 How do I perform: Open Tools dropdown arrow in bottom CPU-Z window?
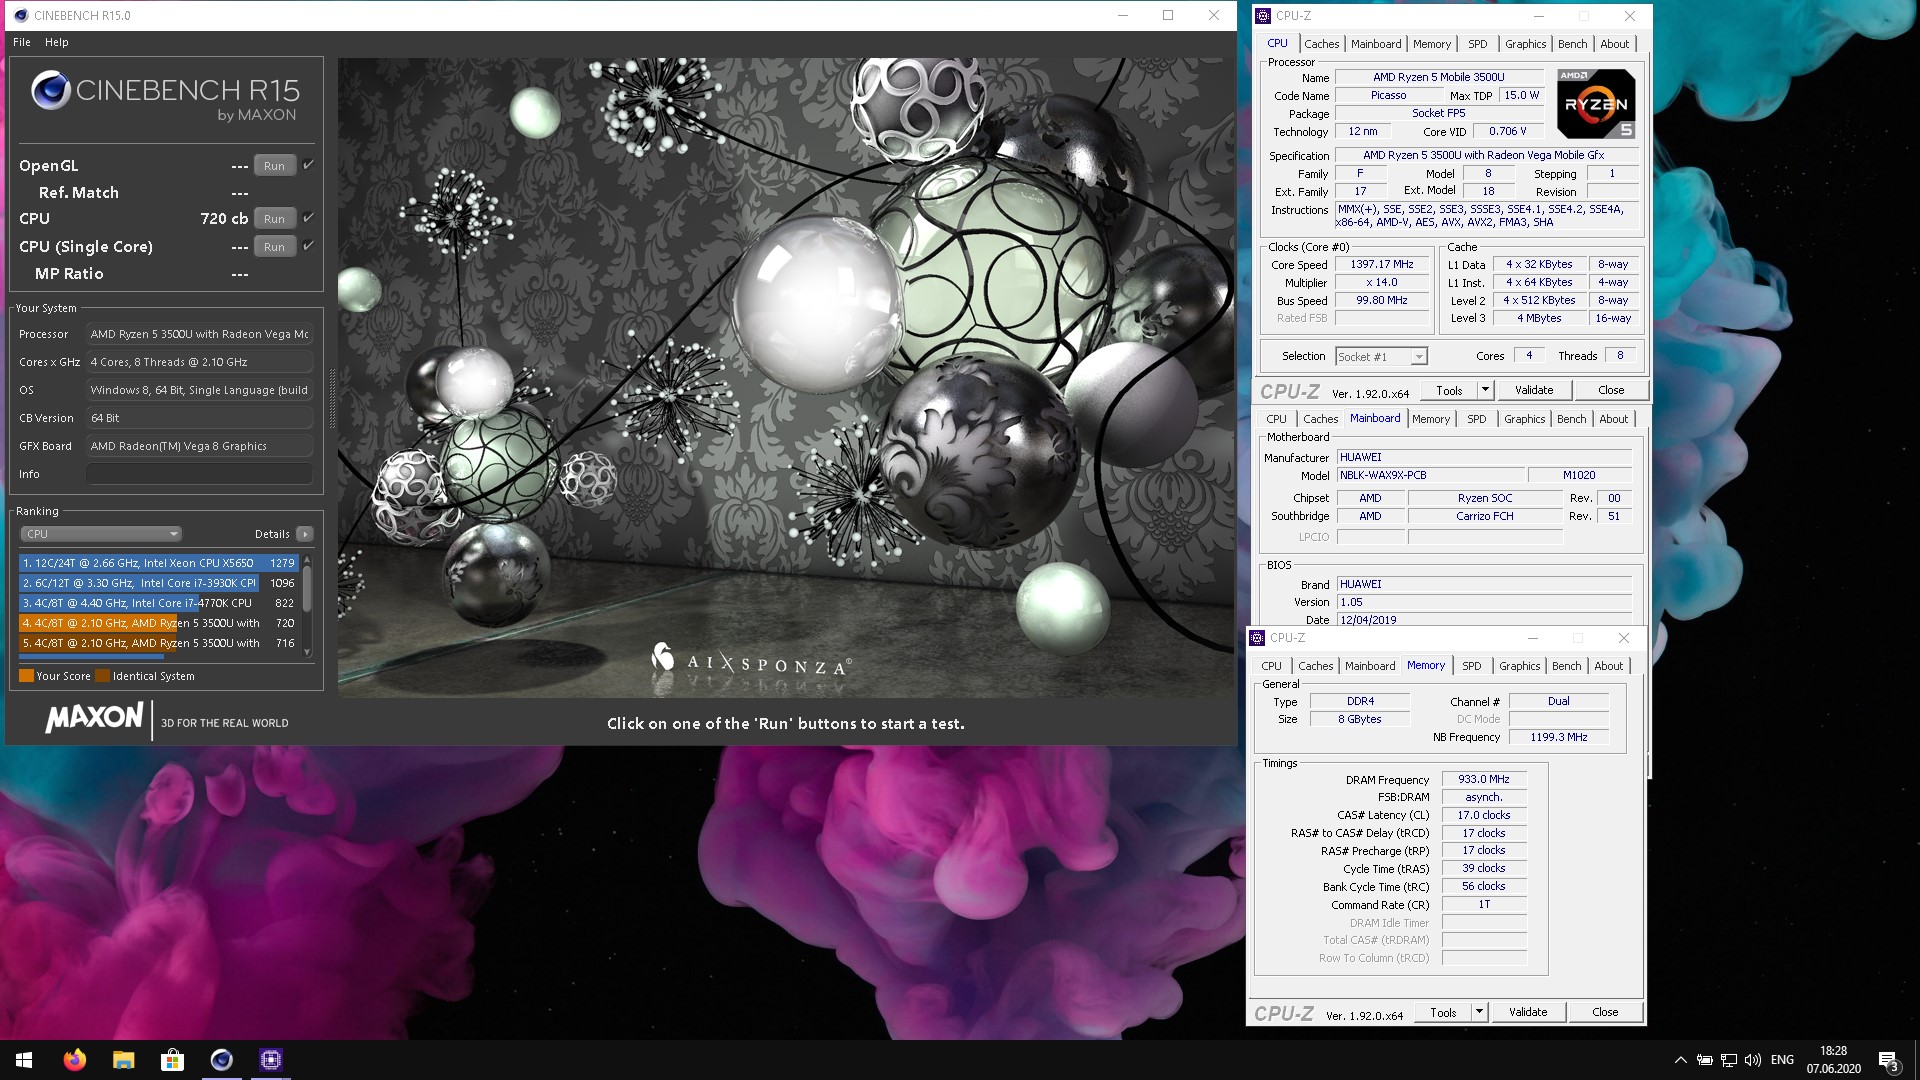(1479, 1013)
